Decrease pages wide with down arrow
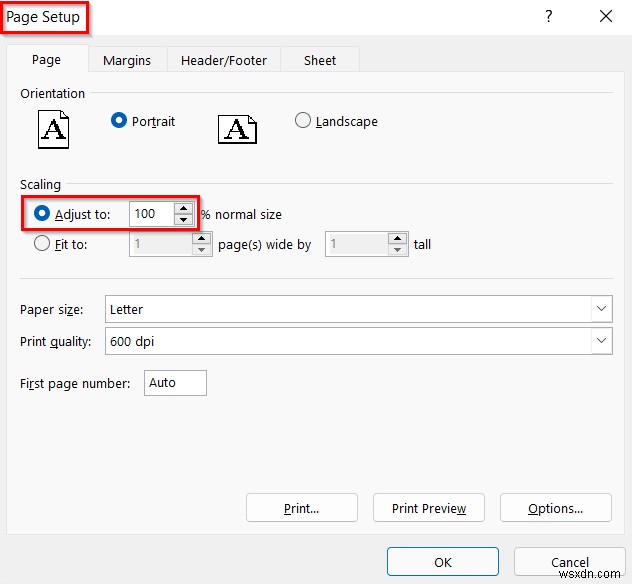The image size is (632, 584). [x=201, y=250]
